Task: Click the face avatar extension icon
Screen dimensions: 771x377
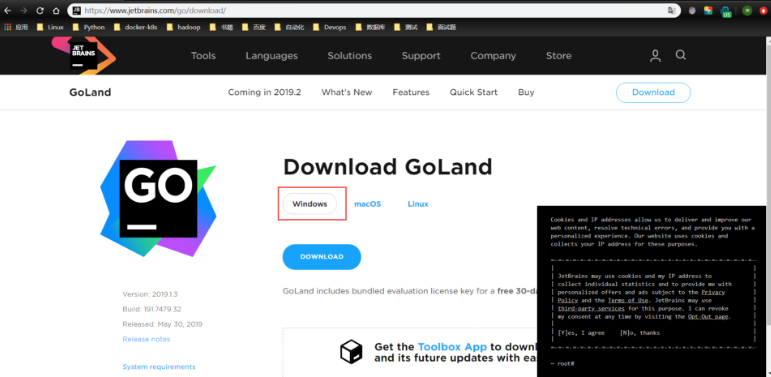Action: click(x=692, y=10)
